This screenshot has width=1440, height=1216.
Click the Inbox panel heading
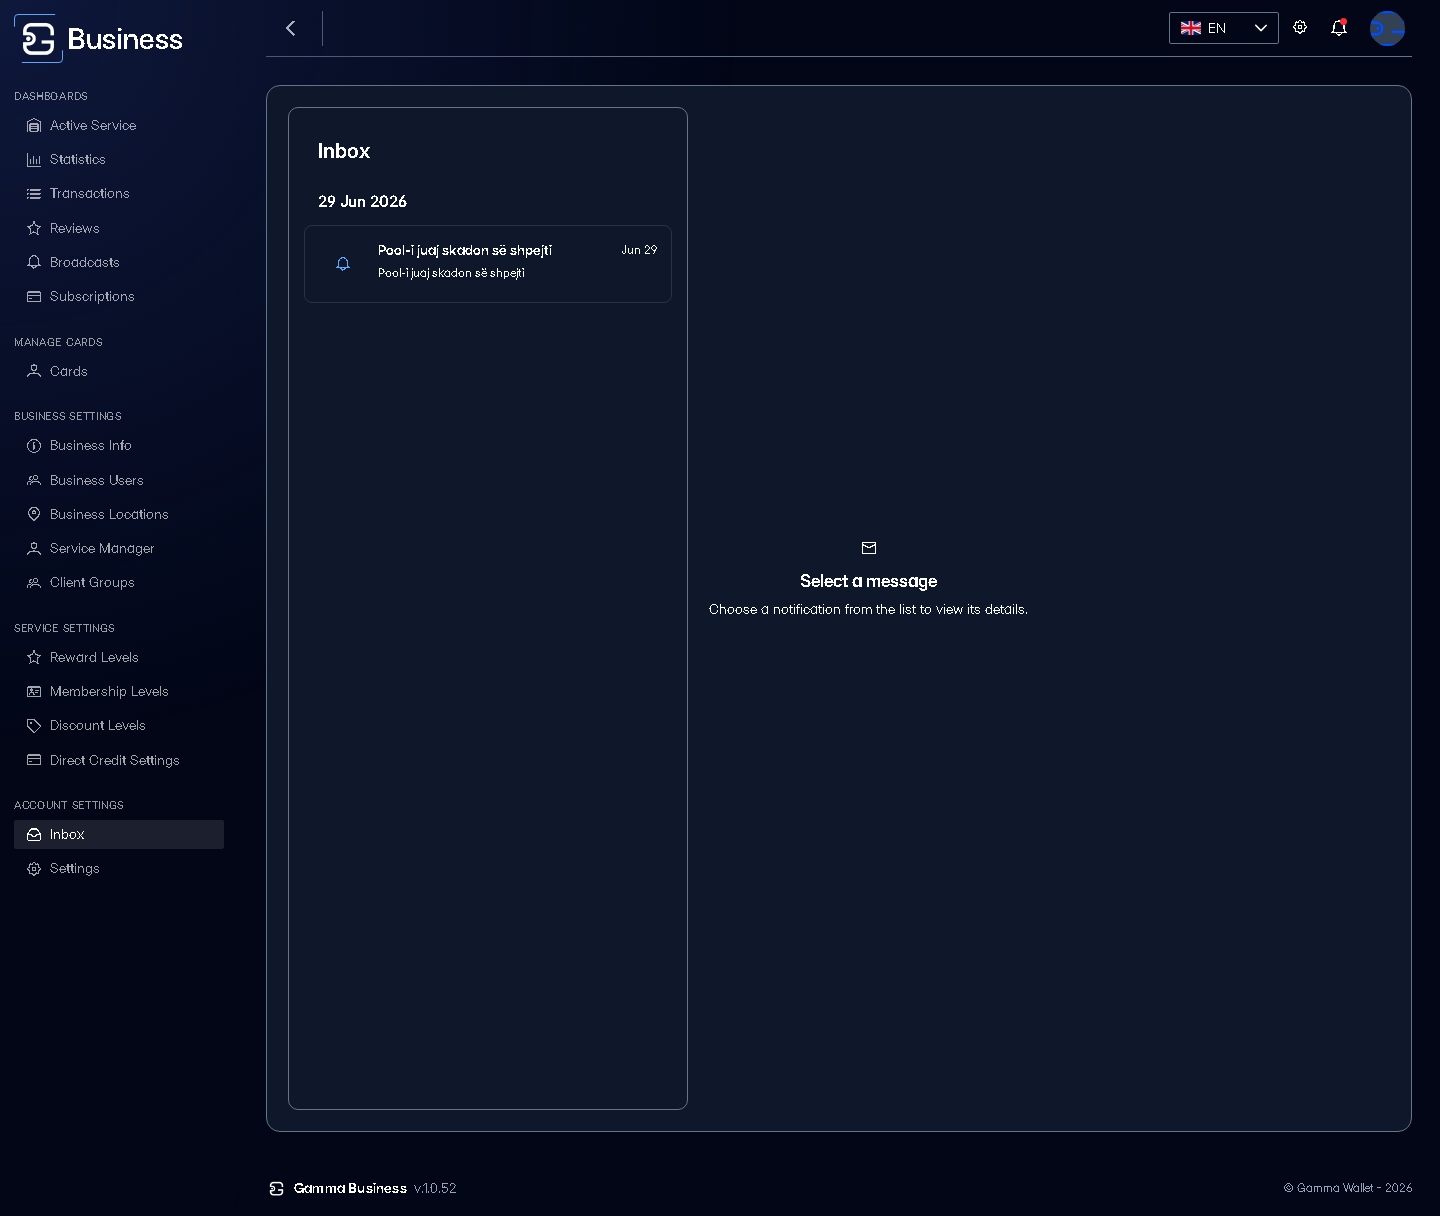click(x=344, y=151)
